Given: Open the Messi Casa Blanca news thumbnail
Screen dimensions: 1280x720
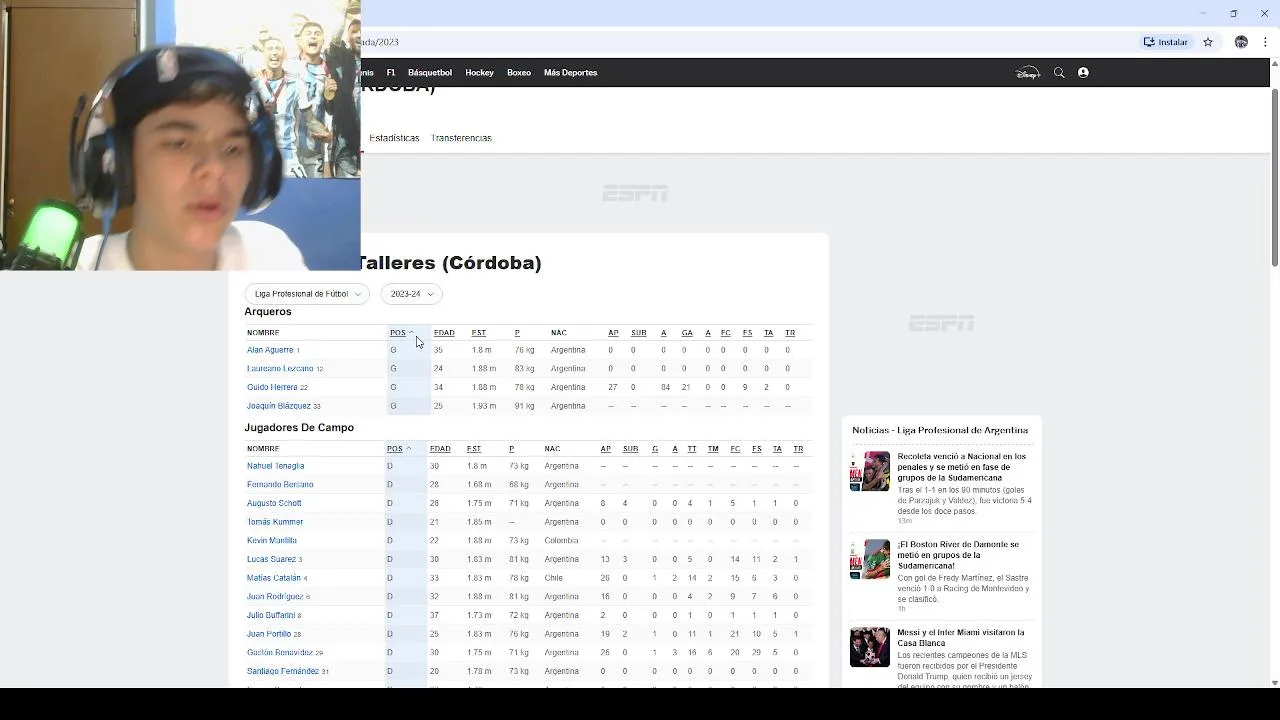Looking at the screenshot, I should [870, 647].
